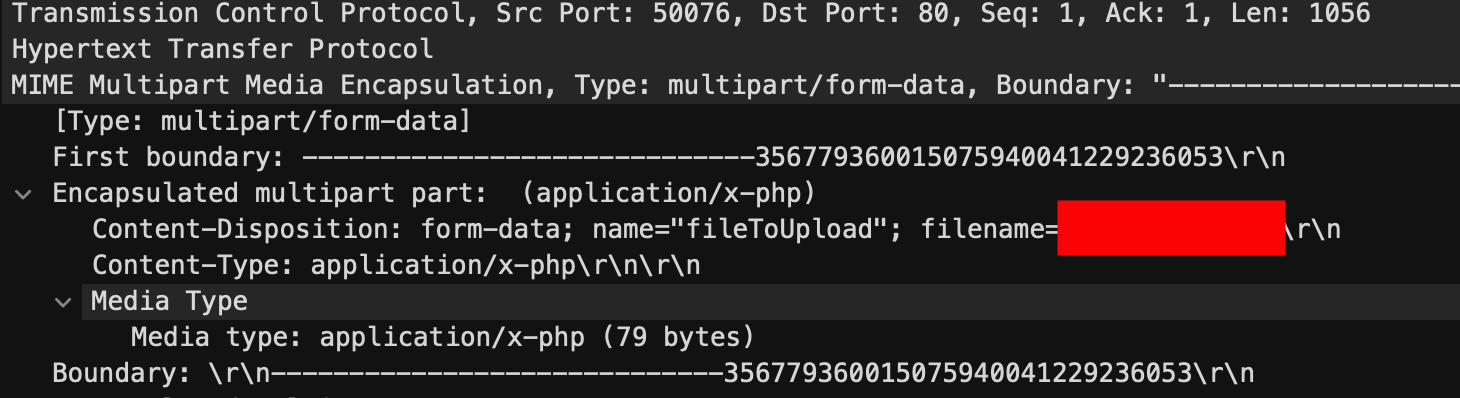Select Media type application/x-php (79 bytes) line
The height and width of the screenshot is (398, 1460).
442,337
